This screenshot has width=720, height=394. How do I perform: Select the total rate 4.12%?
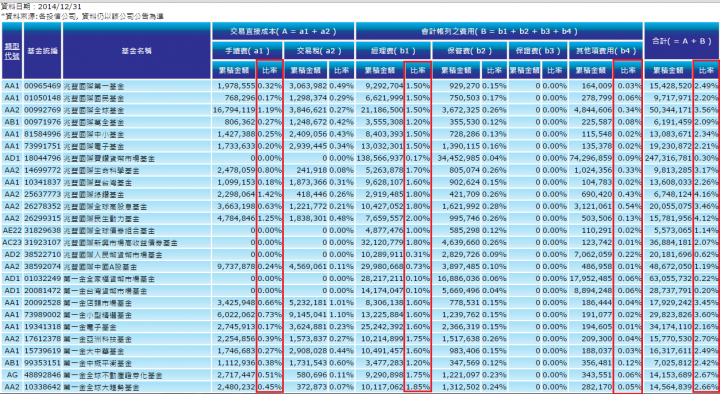[x=706, y=219]
